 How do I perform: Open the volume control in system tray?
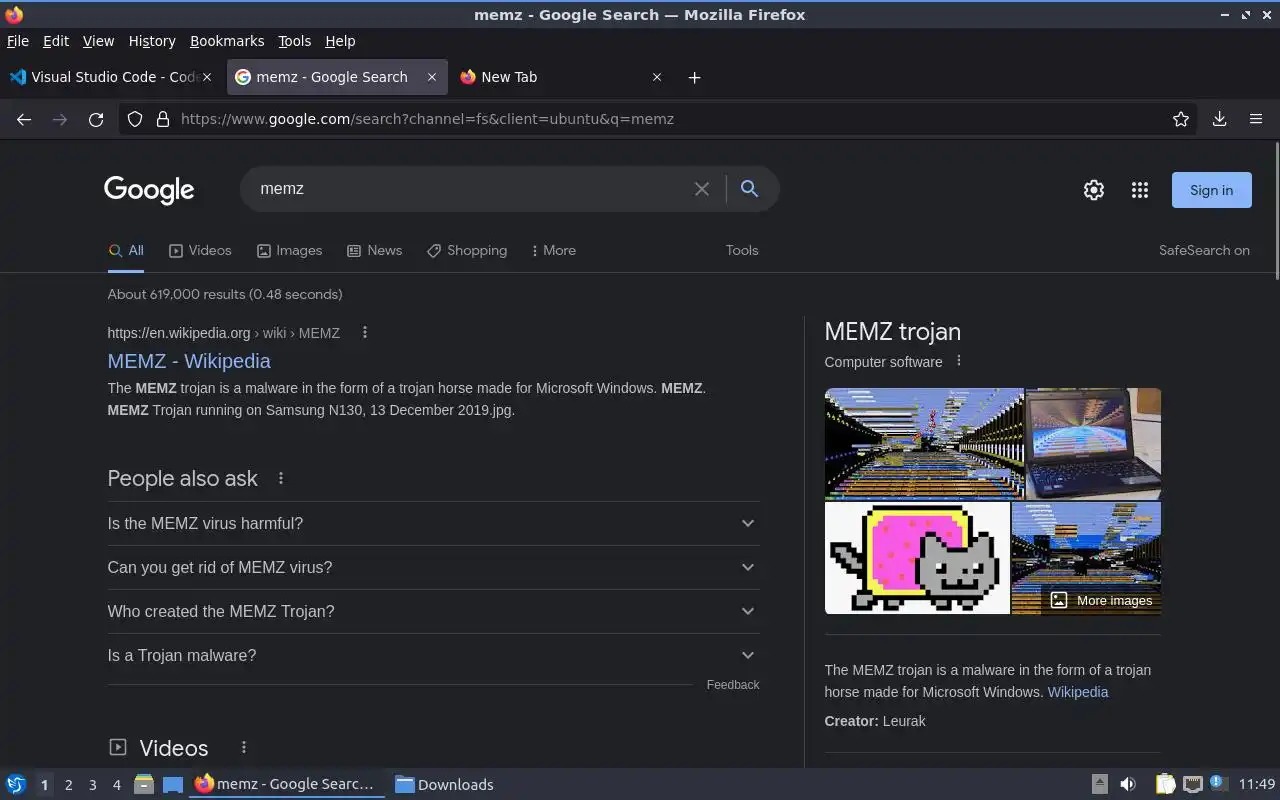(1128, 784)
